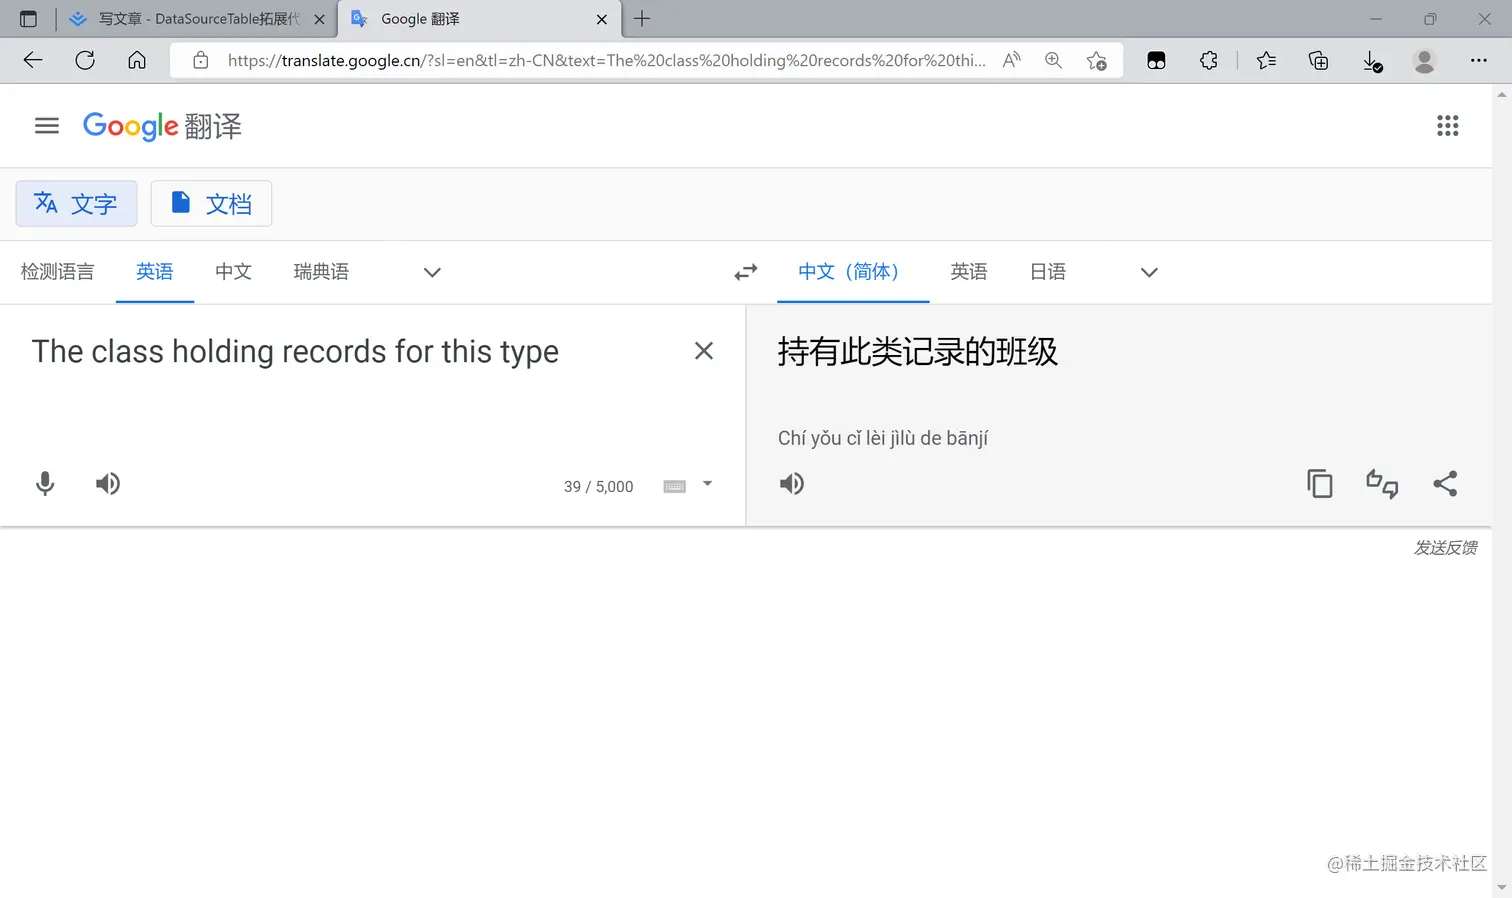This screenshot has width=1512, height=898.
Task: Open Downloads panel
Action: (x=1372, y=61)
